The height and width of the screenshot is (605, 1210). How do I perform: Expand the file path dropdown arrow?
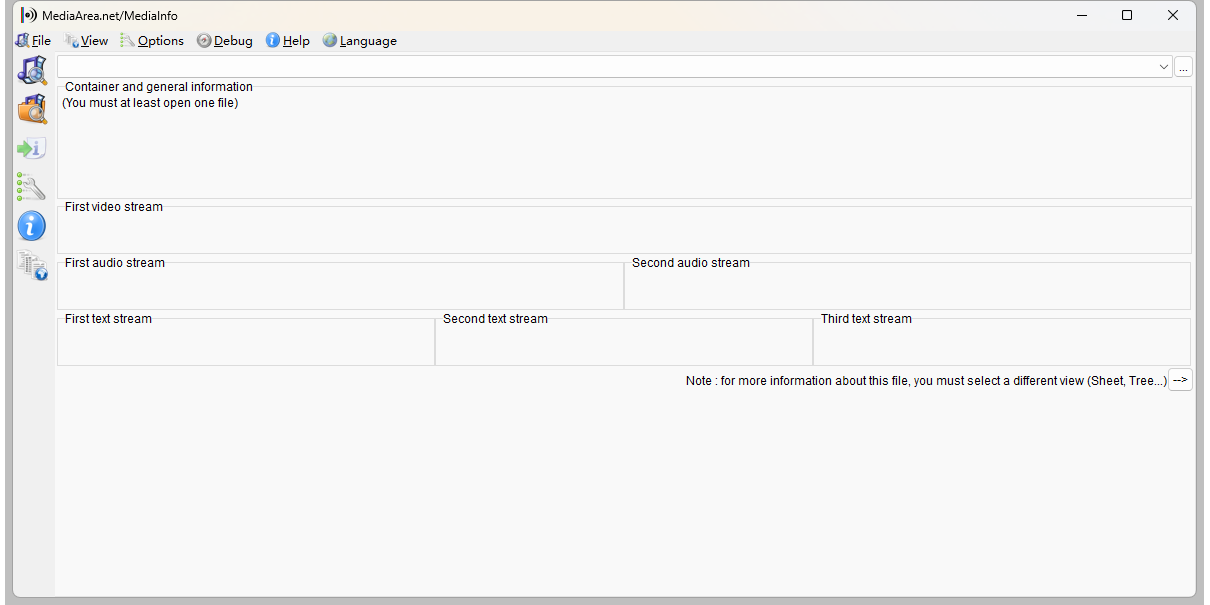point(1163,67)
